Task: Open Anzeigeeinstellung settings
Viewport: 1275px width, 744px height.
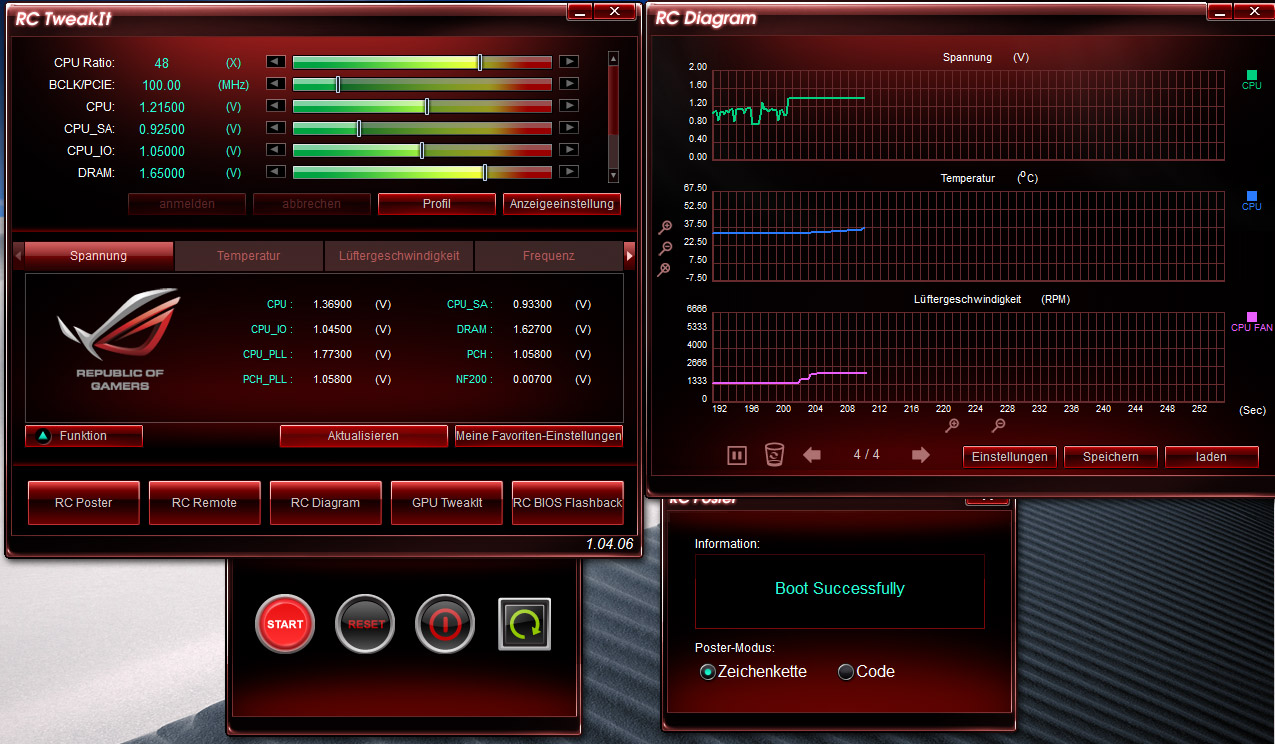Action: (x=562, y=204)
